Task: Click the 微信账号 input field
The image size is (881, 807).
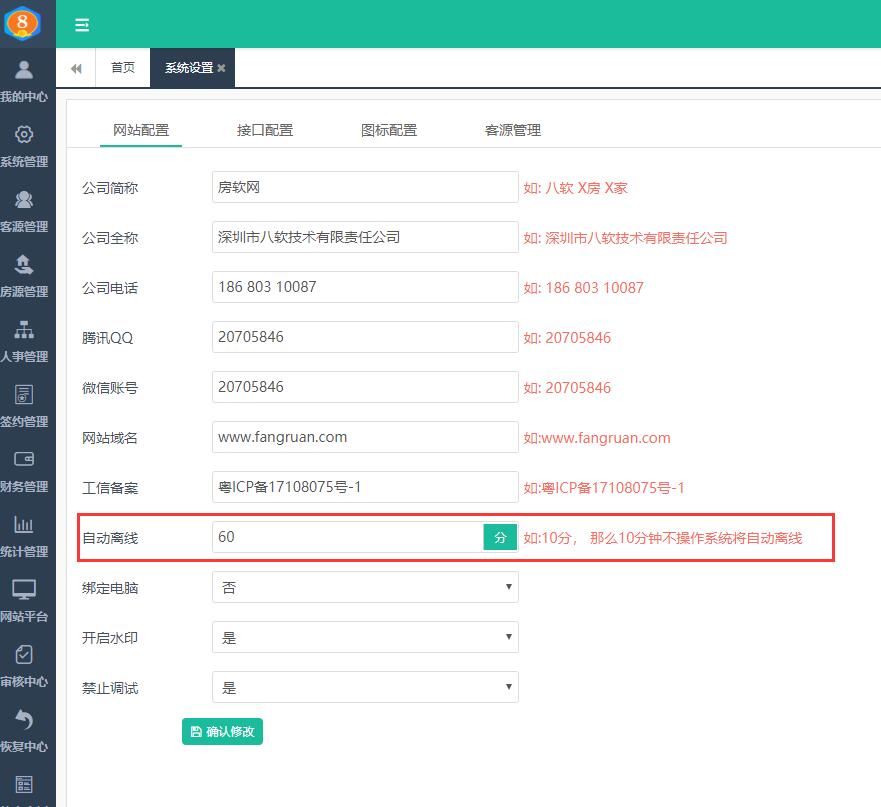Action: pyautogui.click(x=365, y=387)
